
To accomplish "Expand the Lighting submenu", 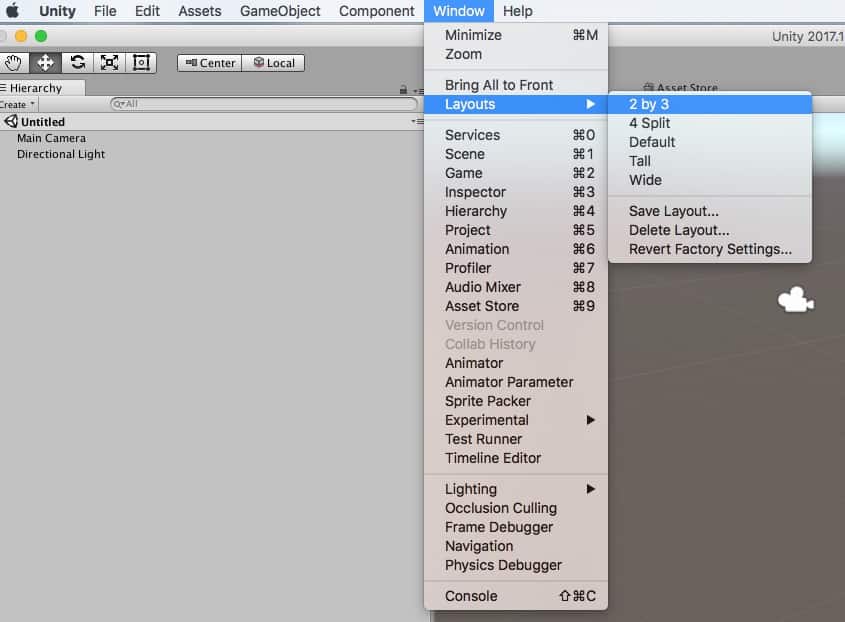I will point(516,489).
